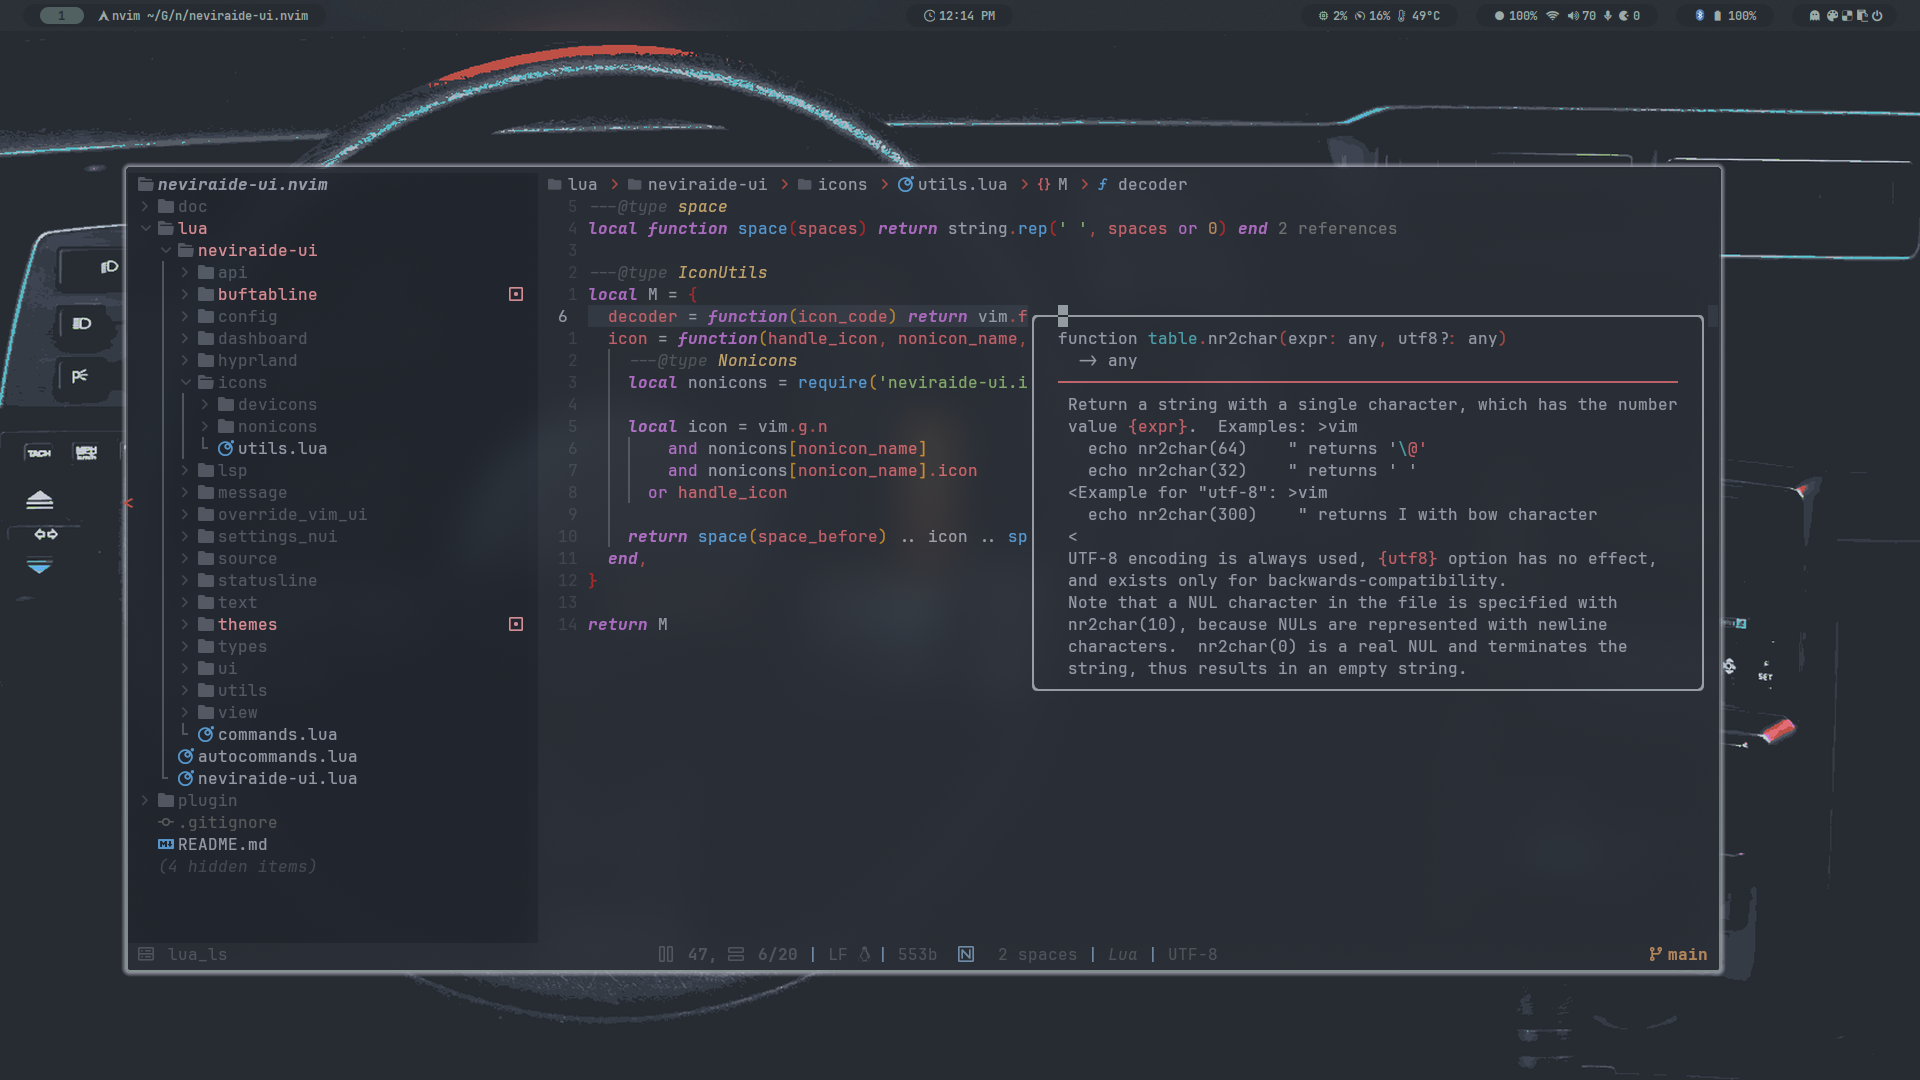Viewport: 1920px width, 1080px height.
Task: Click the git branch main icon
Action: coord(1655,954)
